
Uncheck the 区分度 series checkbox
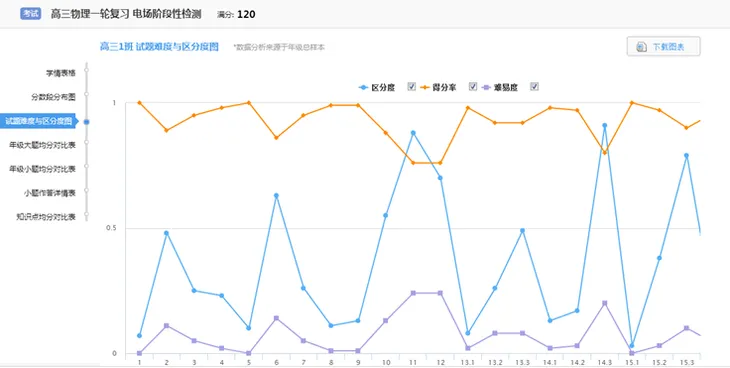[412, 86]
